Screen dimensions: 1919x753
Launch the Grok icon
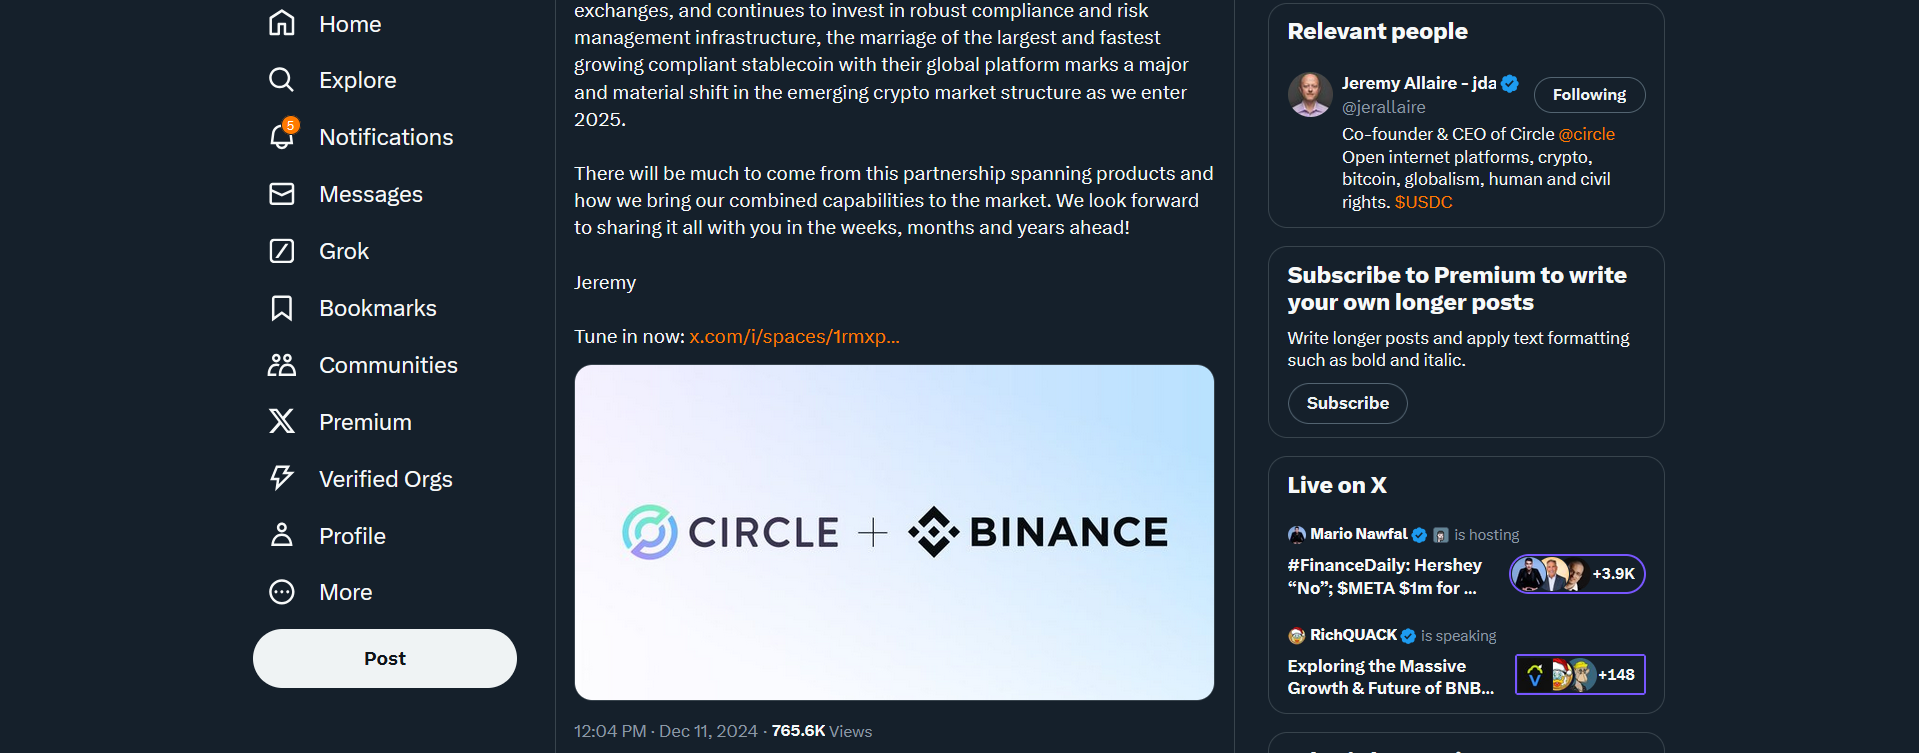pyautogui.click(x=282, y=251)
